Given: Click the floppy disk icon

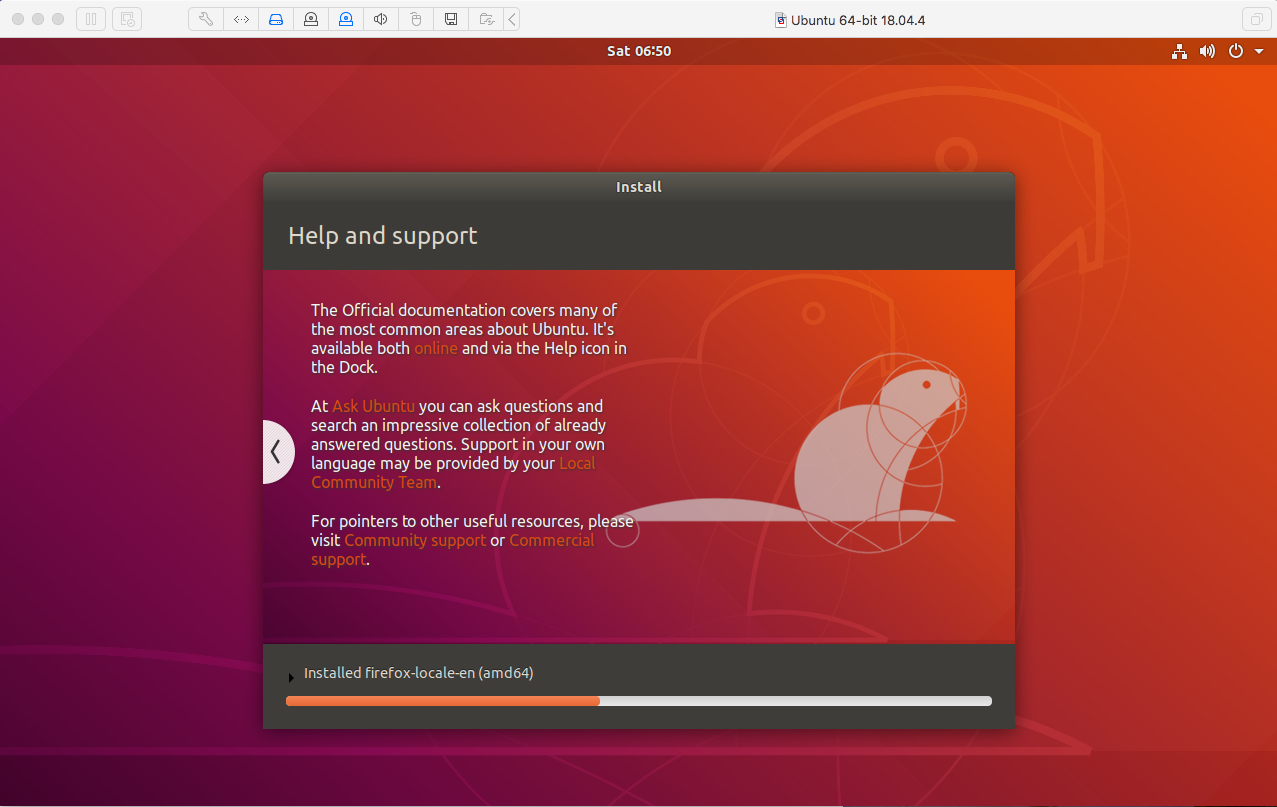Looking at the screenshot, I should 451,19.
